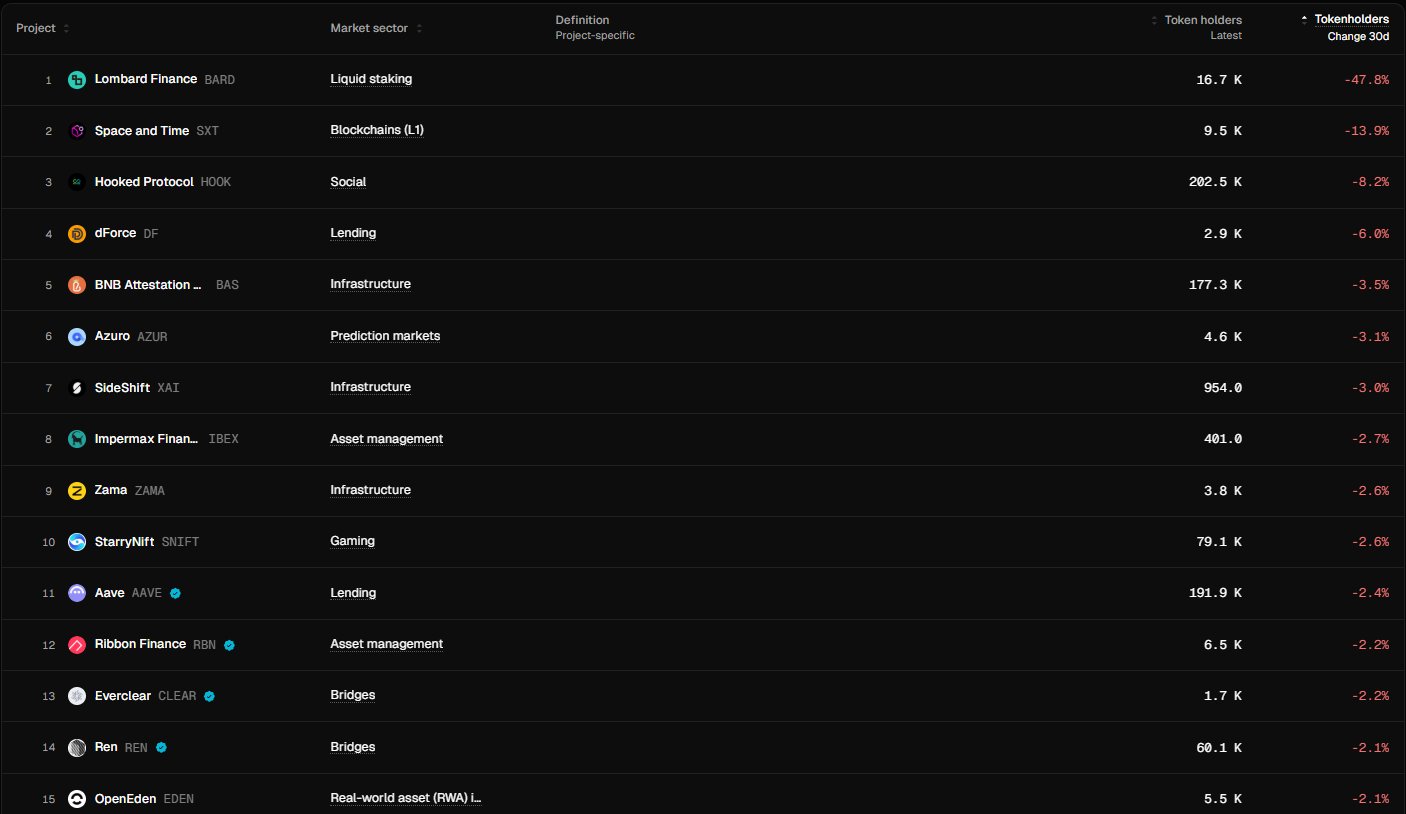Open the Real-world asset (RWA) sector link
1406x814 pixels.
coord(406,798)
